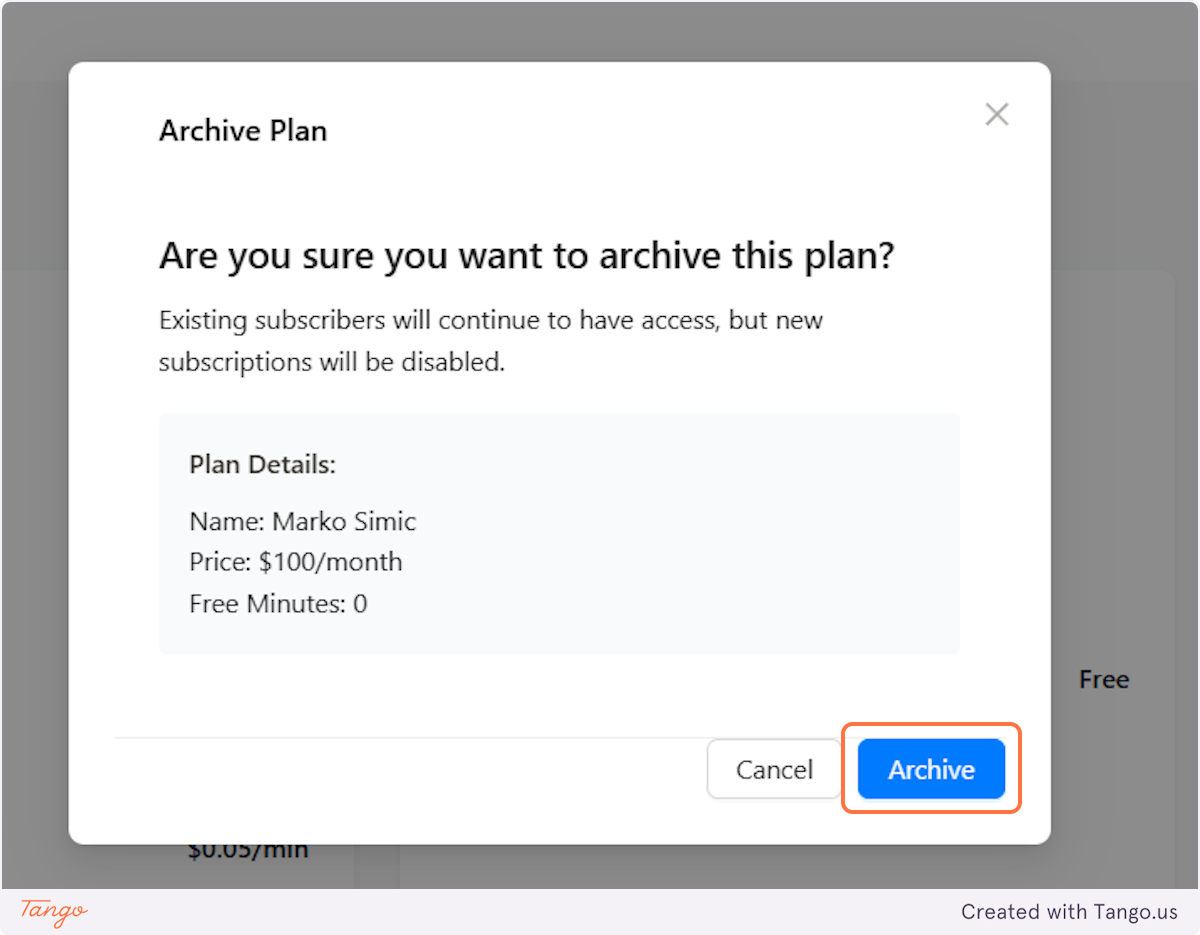Click the Plan Details box

tap(560, 533)
